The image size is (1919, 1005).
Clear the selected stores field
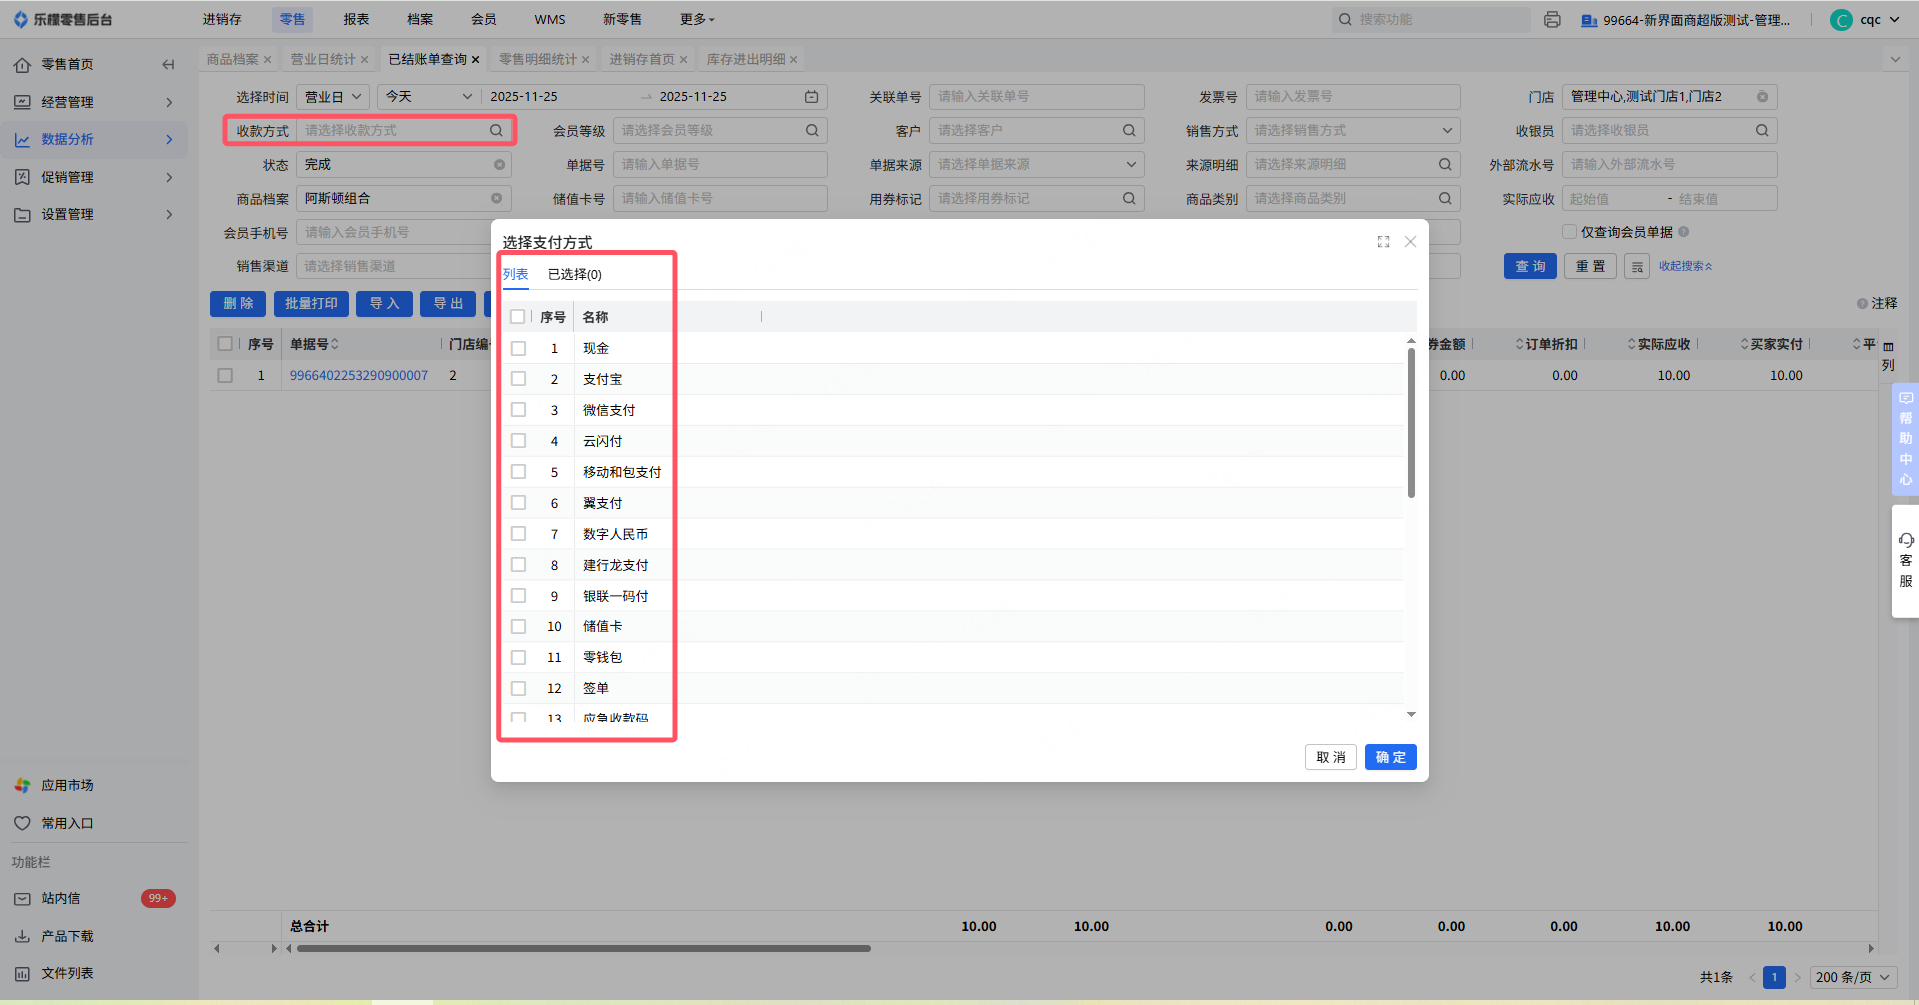click(1762, 97)
